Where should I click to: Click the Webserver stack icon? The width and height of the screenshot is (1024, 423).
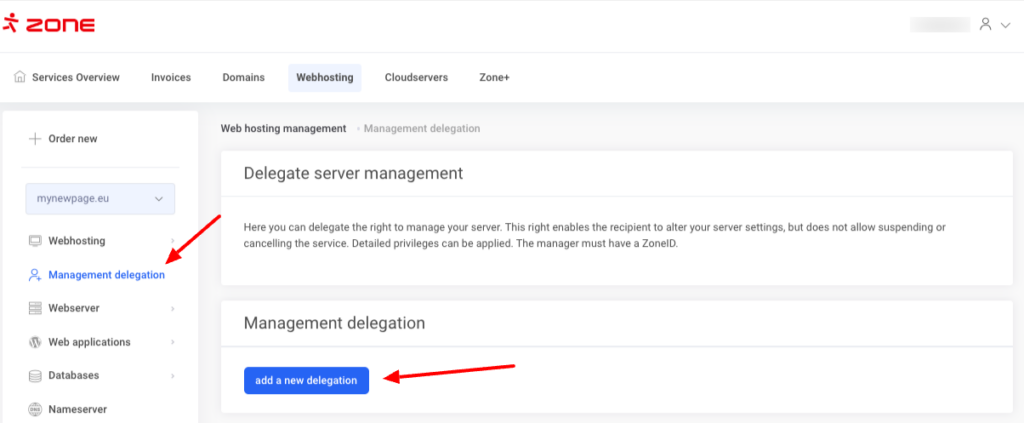[35, 308]
